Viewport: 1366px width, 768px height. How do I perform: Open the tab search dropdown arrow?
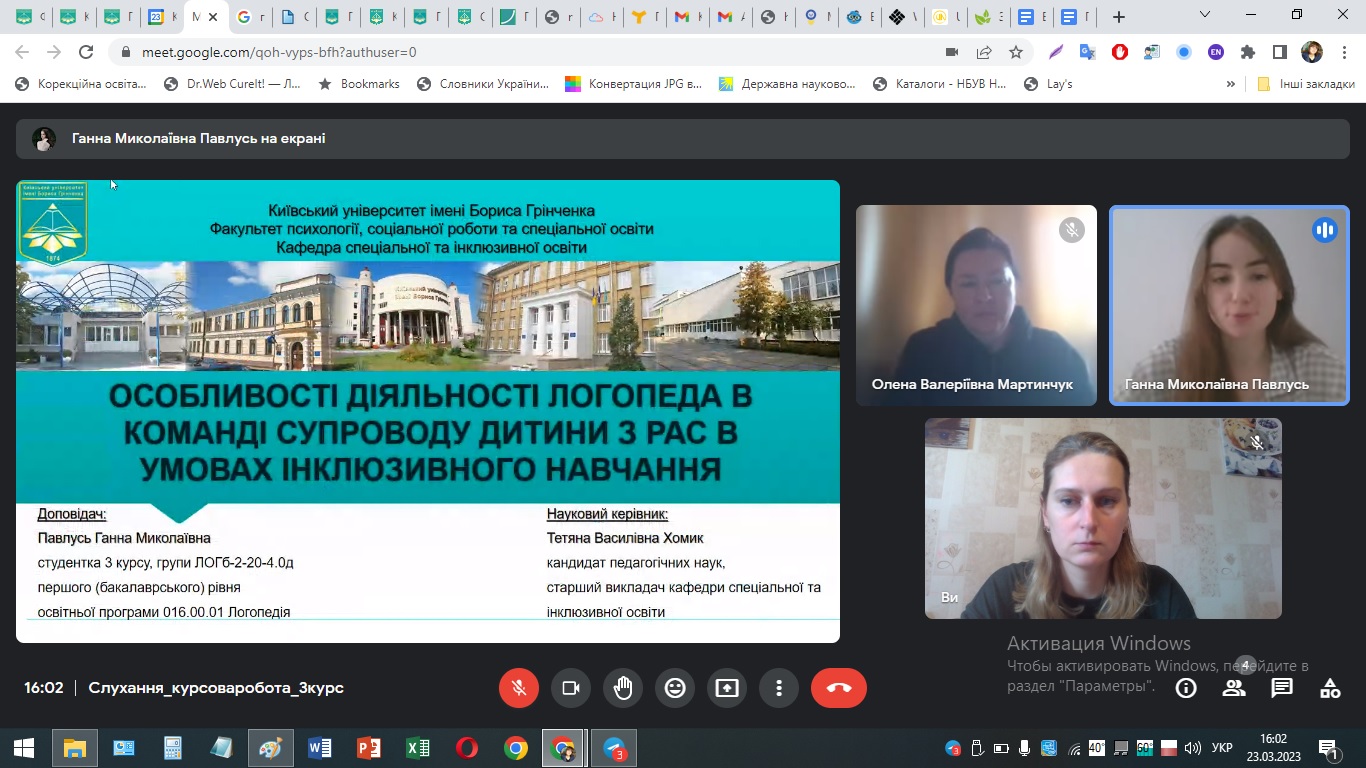(1205, 16)
